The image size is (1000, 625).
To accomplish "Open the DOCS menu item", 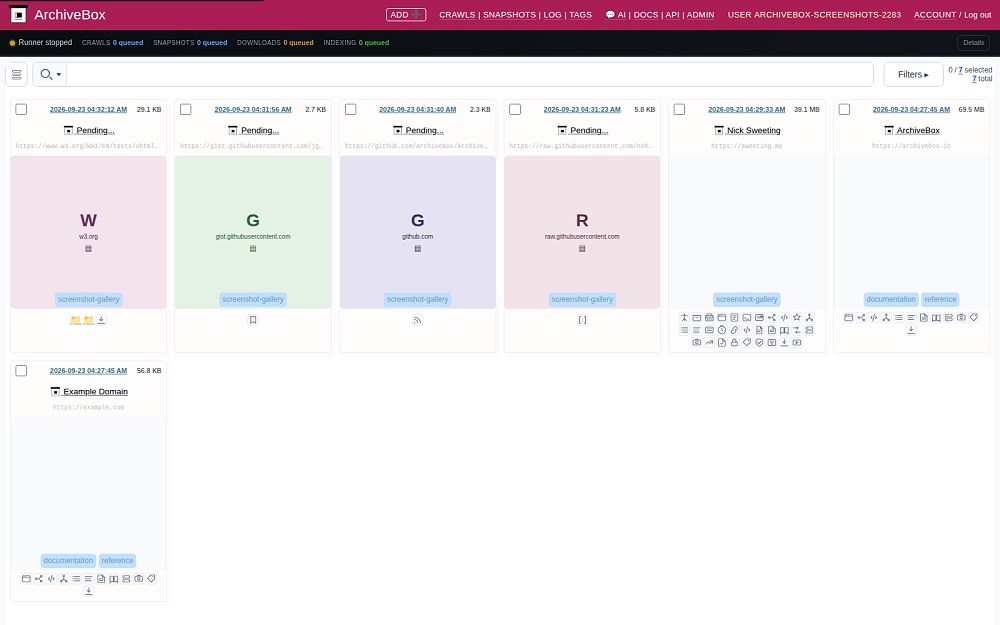I will [x=645, y=15].
